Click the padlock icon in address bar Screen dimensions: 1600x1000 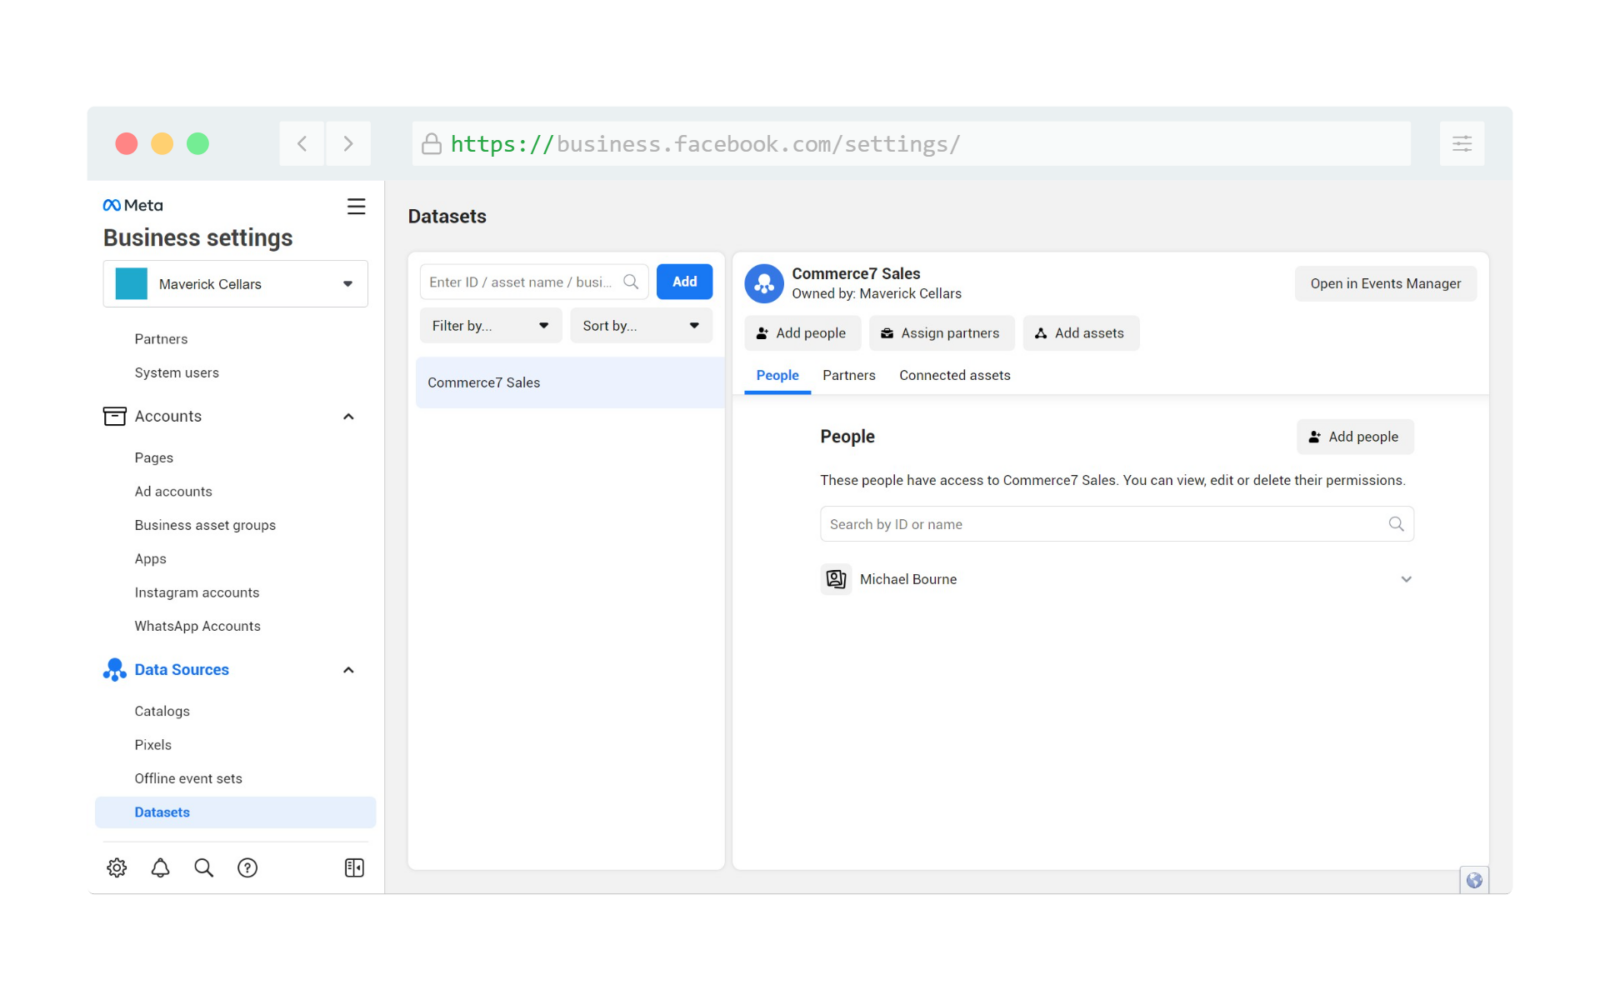click(x=431, y=144)
